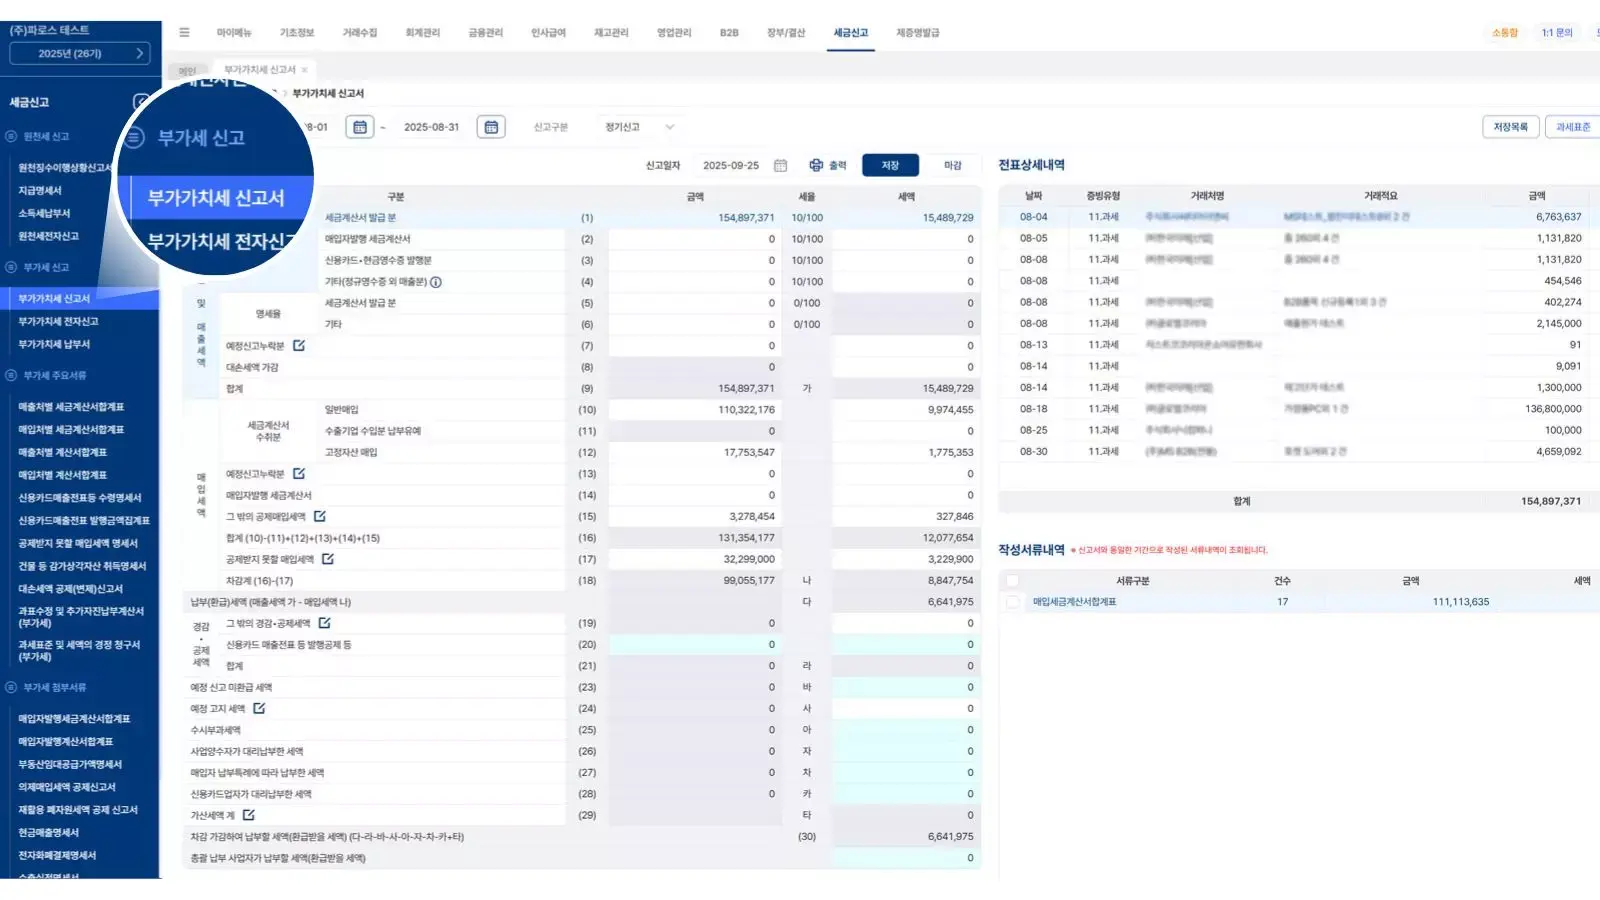Select 부가가치세 전자신고 in the sidebar
This screenshot has height=900, width=1600.
pos(58,321)
